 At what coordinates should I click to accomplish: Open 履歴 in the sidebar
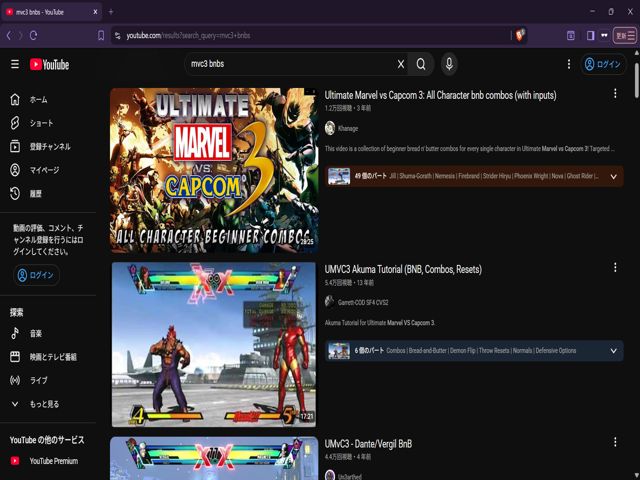click(48, 193)
